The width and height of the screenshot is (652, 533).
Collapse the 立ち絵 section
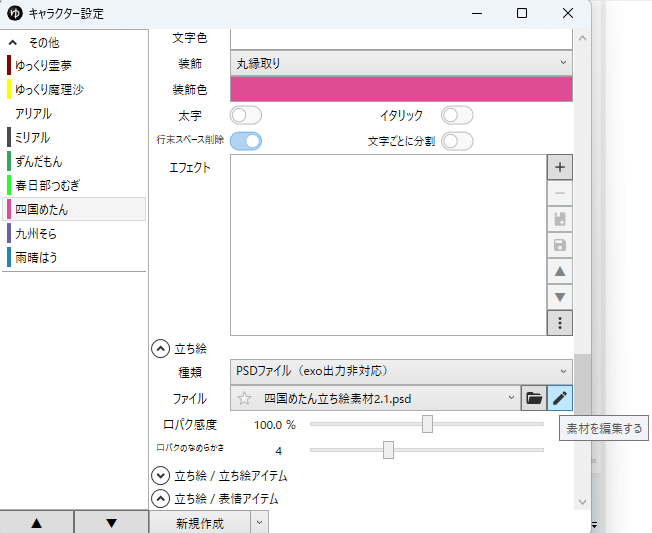pos(161,348)
